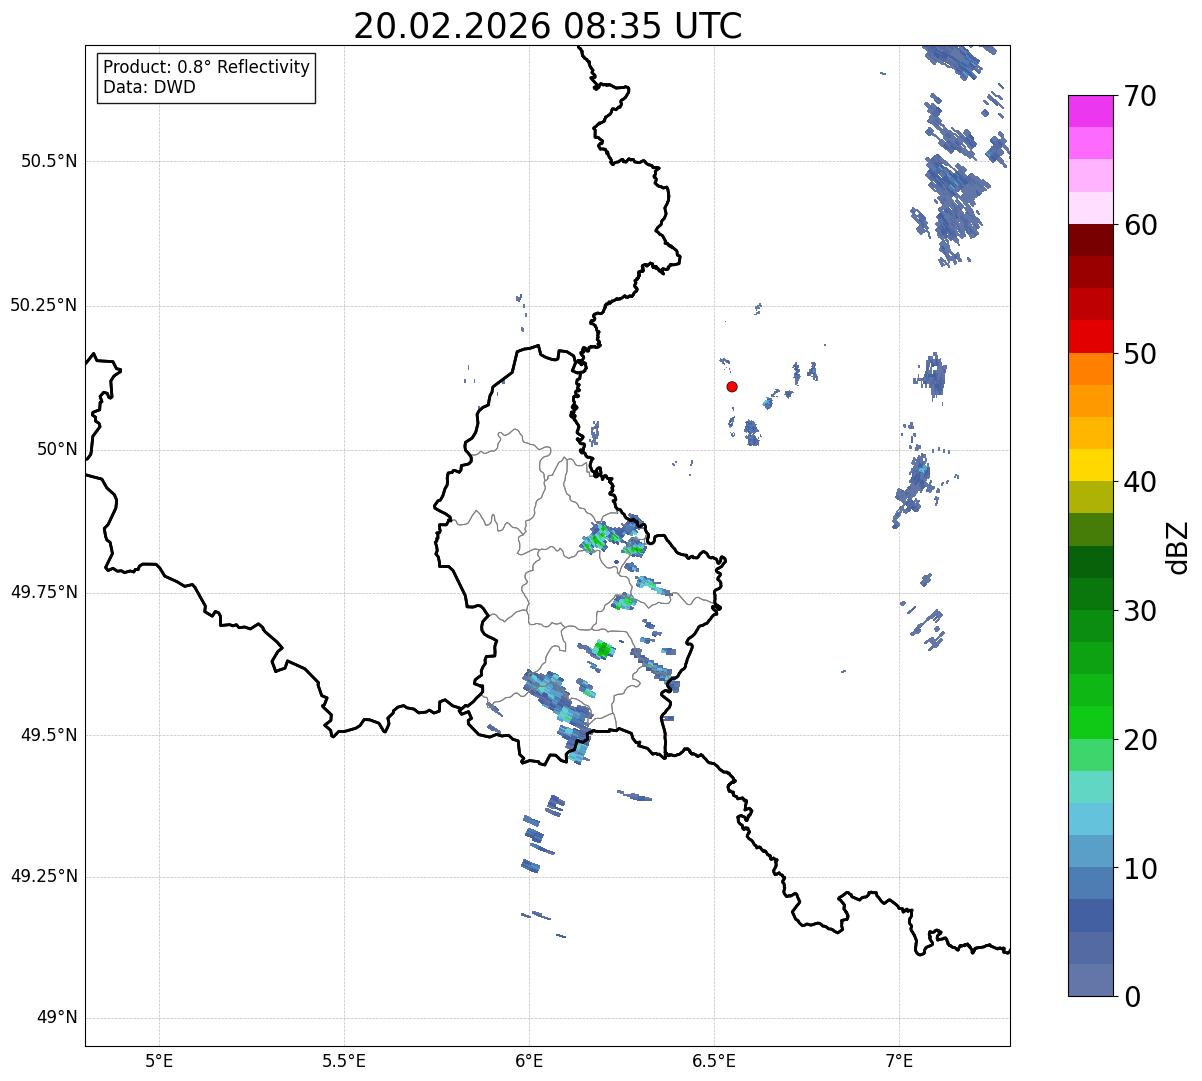Click the 50.25°N latitude label
1202x1081 pixels.
pos(43,305)
